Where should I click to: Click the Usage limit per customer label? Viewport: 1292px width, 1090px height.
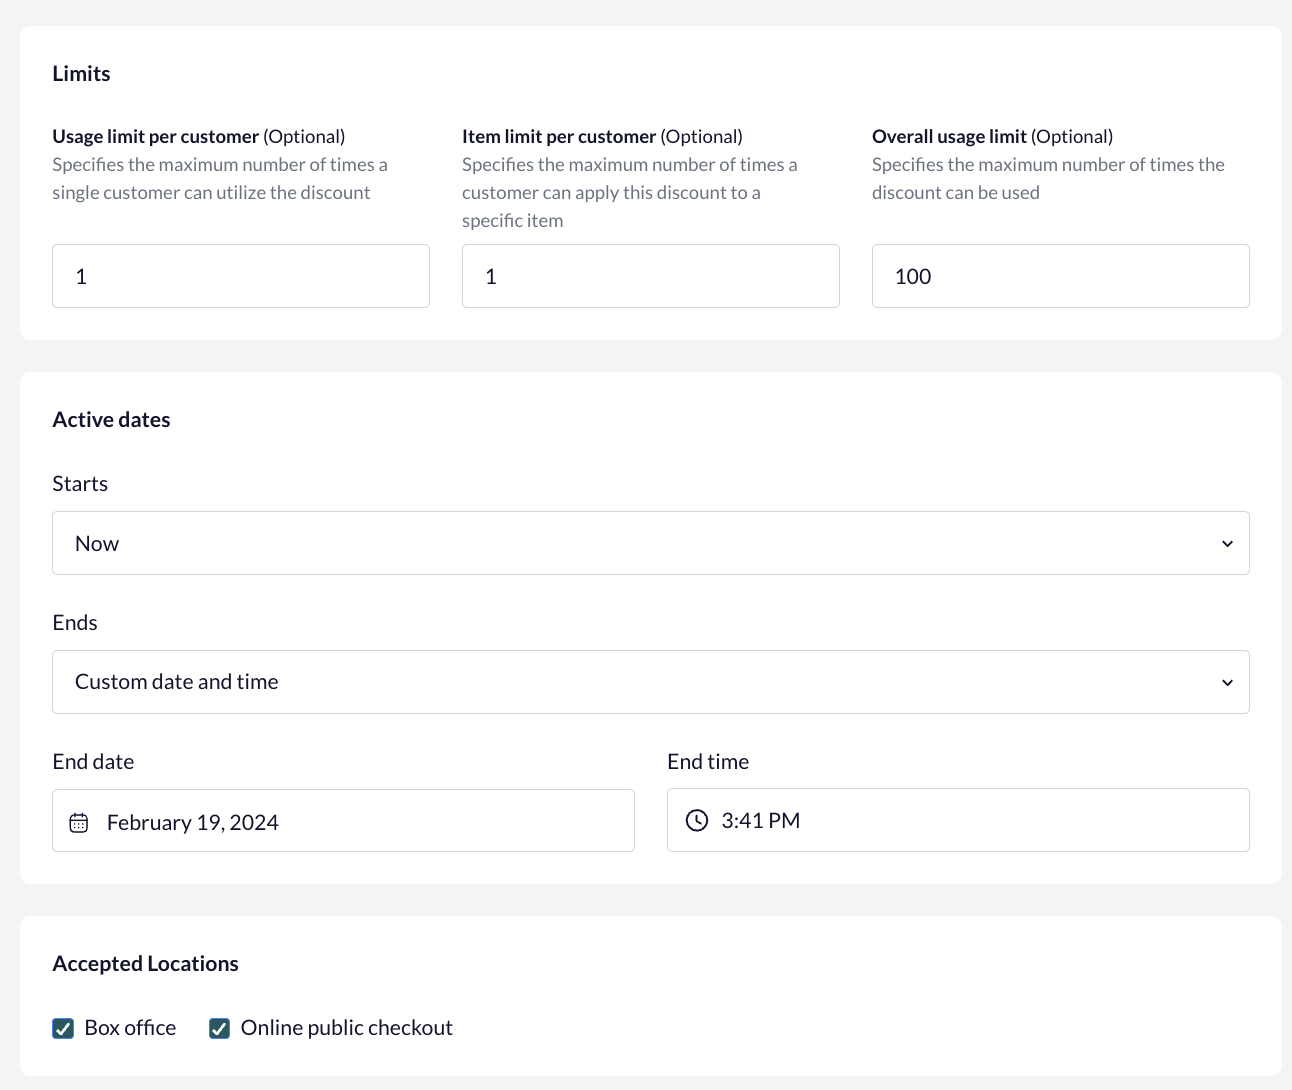tap(199, 137)
